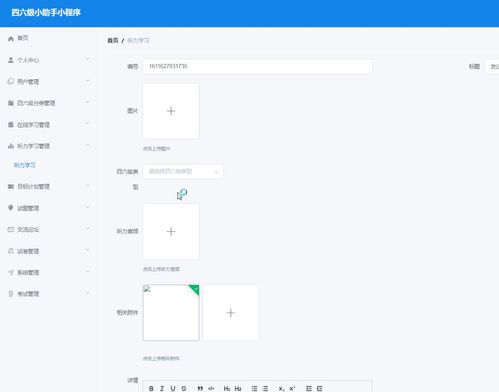Select 交流论坛 in the sidebar
Image resolution: width=499 pixels, height=392 pixels.
49,229
